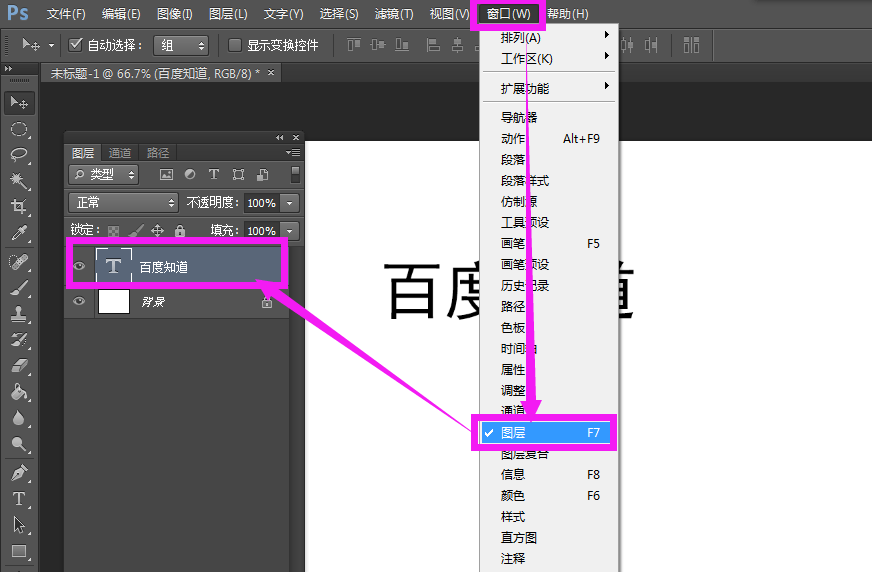Select the Pen tool
Viewport: 872px width, 572px height.
[x=19, y=473]
